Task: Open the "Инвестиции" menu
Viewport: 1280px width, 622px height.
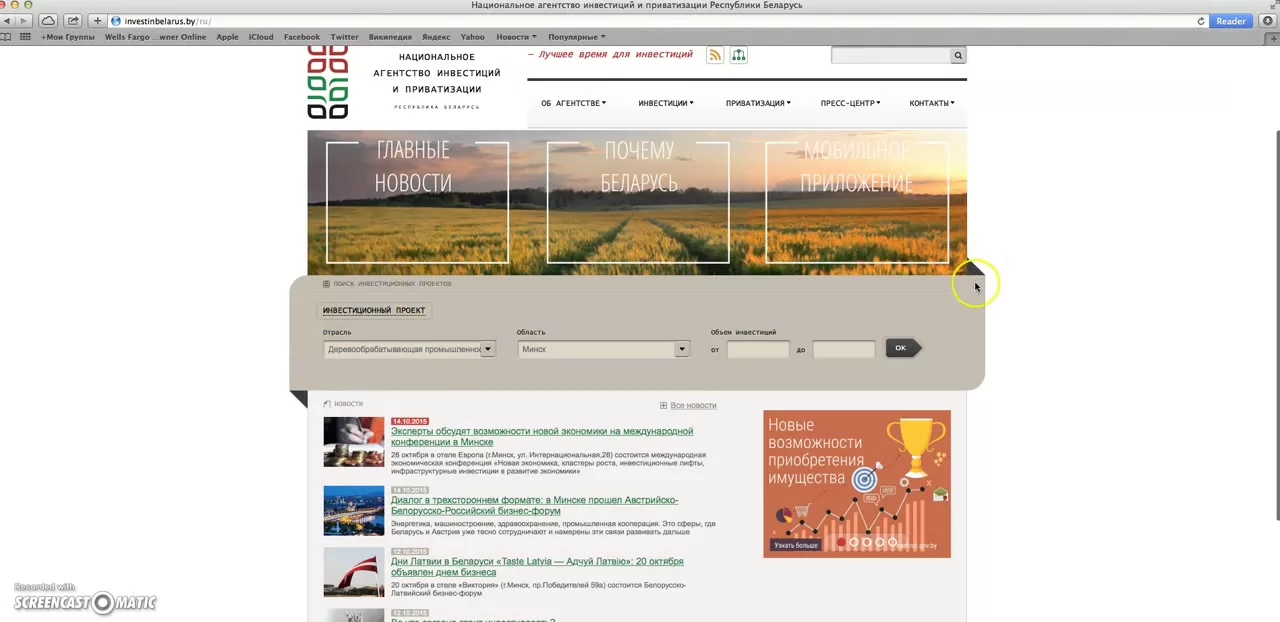Action: (665, 103)
